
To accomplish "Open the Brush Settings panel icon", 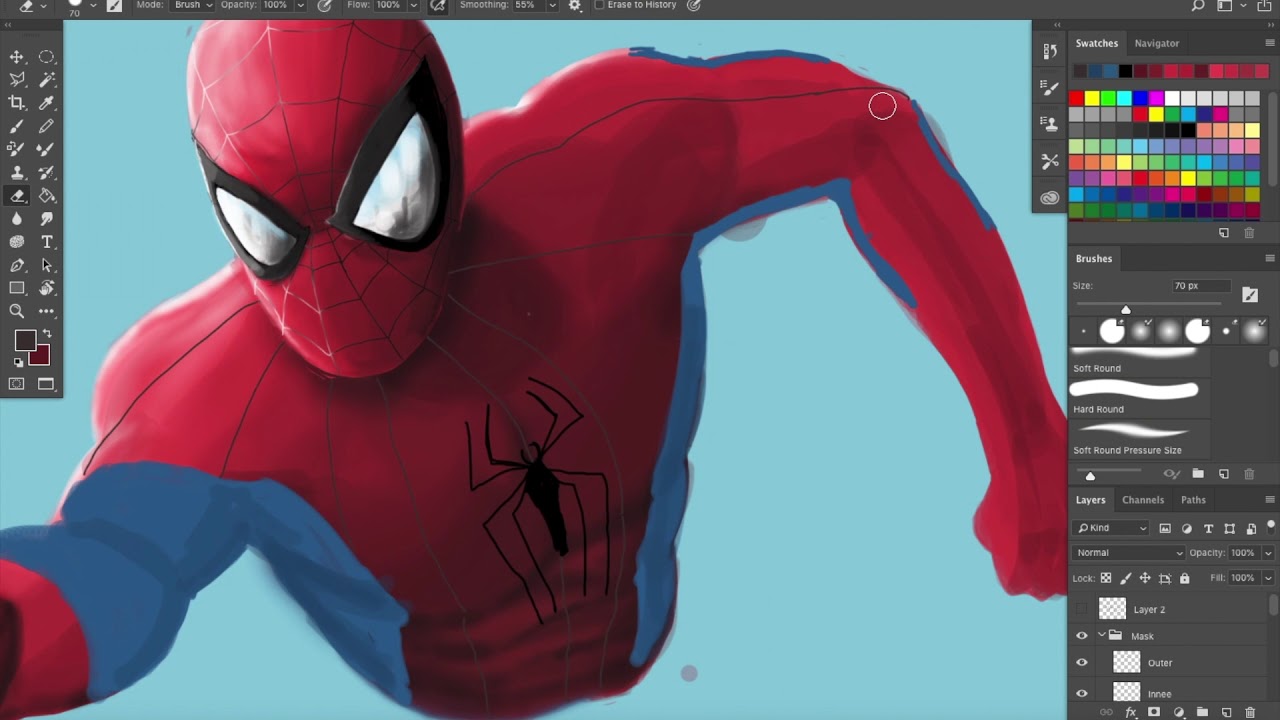I will pyautogui.click(x=1049, y=87).
